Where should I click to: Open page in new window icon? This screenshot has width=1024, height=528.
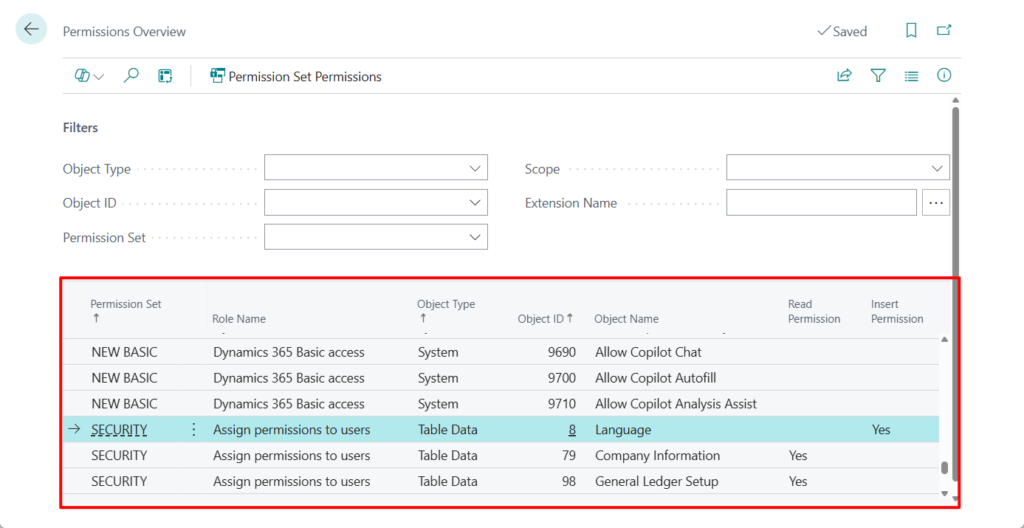click(x=944, y=31)
